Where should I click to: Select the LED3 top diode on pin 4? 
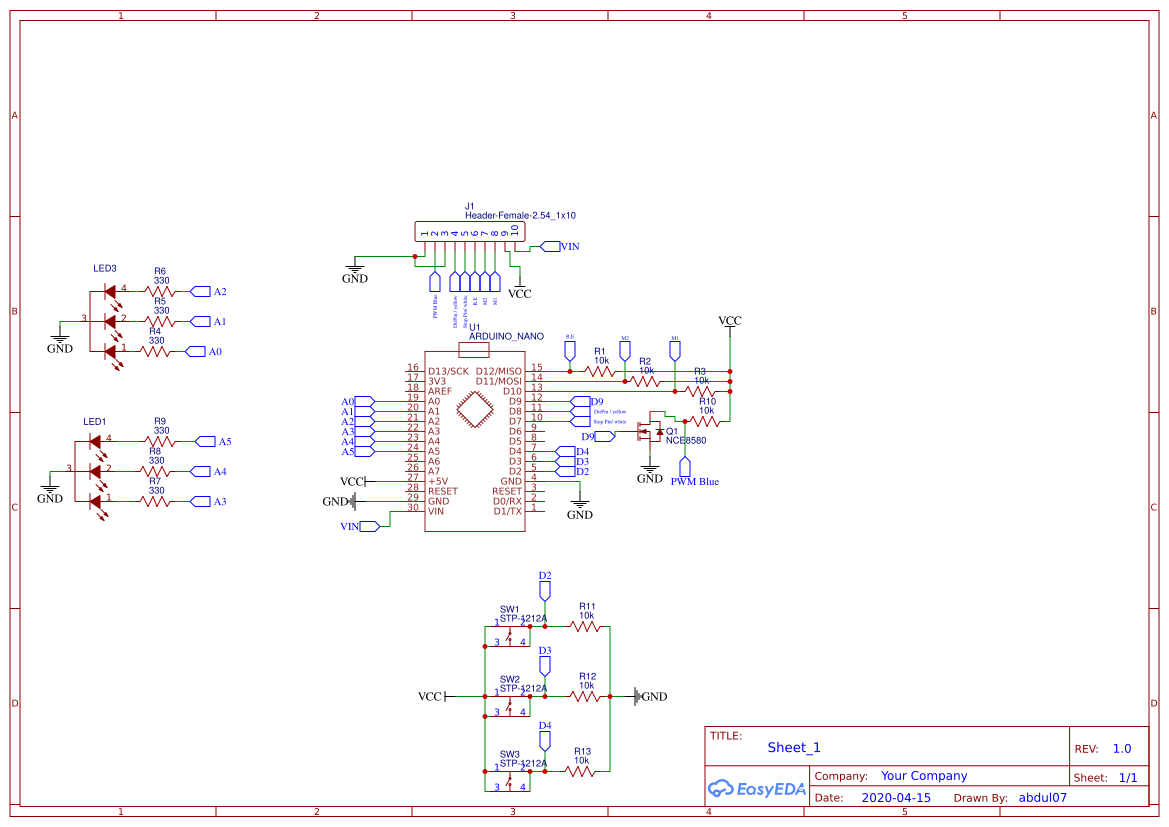110,292
